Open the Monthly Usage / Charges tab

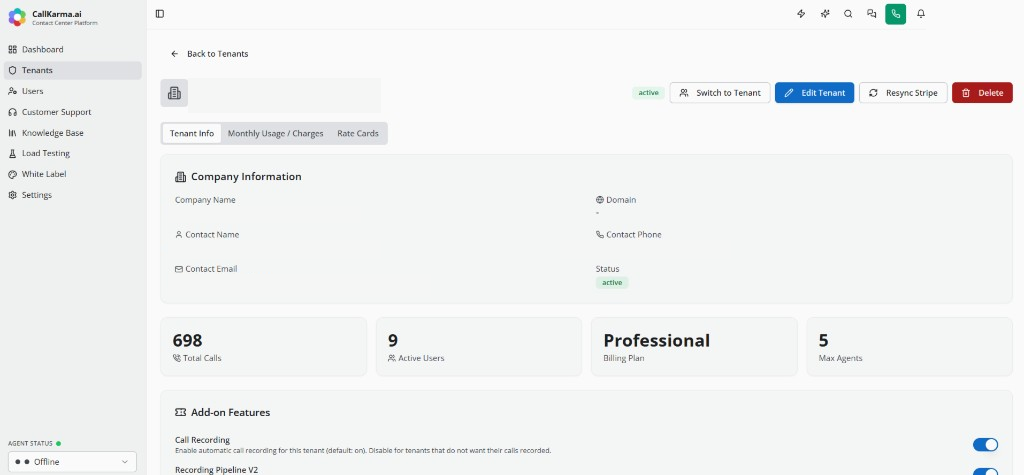click(x=276, y=133)
